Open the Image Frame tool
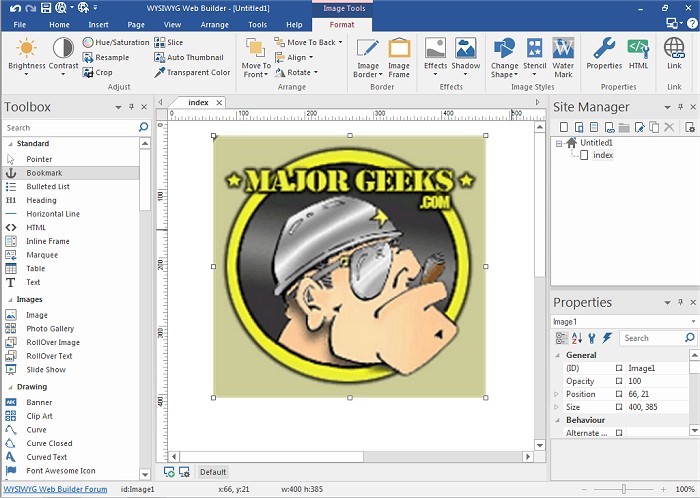The image size is (700, 498). click(x=399, y=57)
